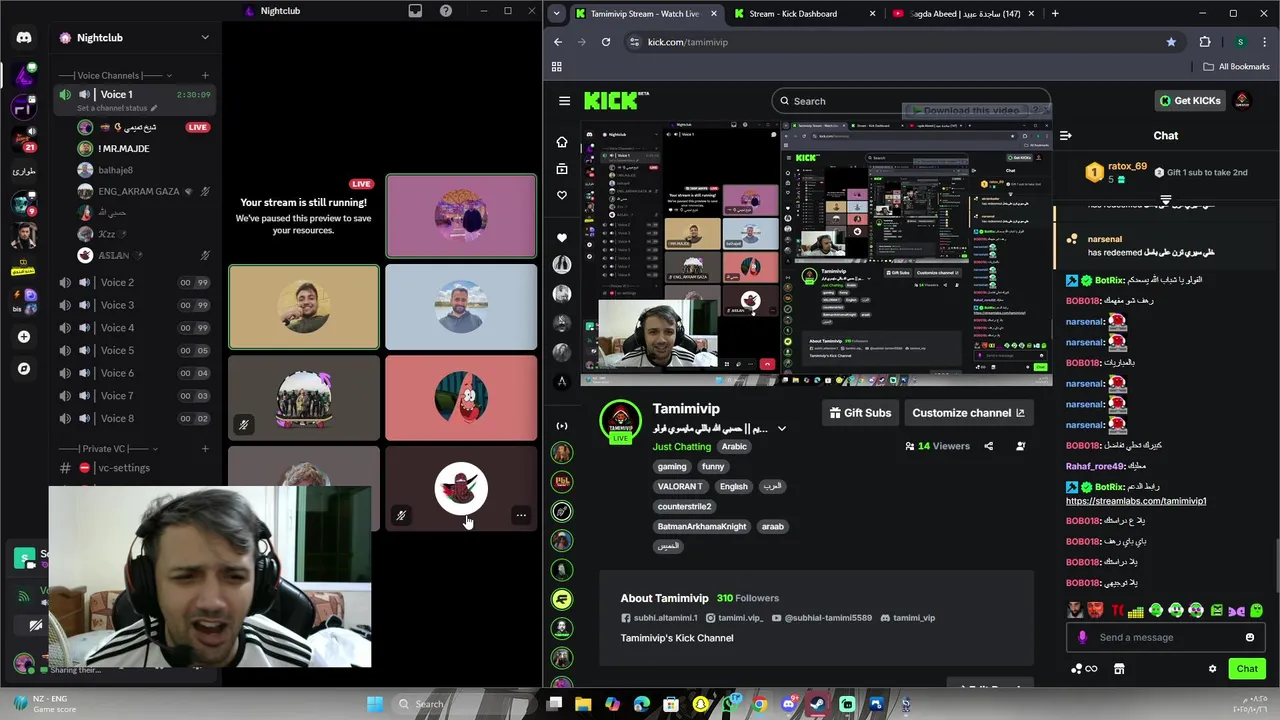Click Kick search field
1280x720 pixels.
pyautogui.click(x=910, y=101)
